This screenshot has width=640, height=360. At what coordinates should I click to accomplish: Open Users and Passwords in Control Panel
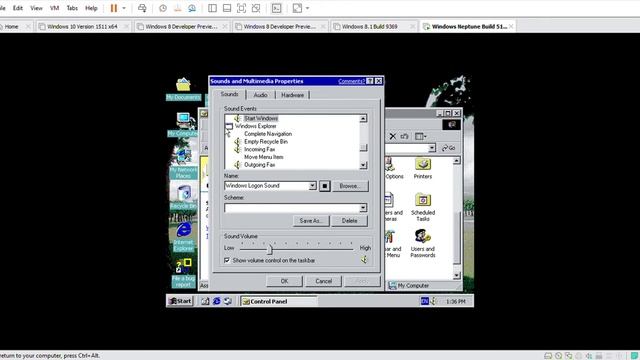(422, 244)
